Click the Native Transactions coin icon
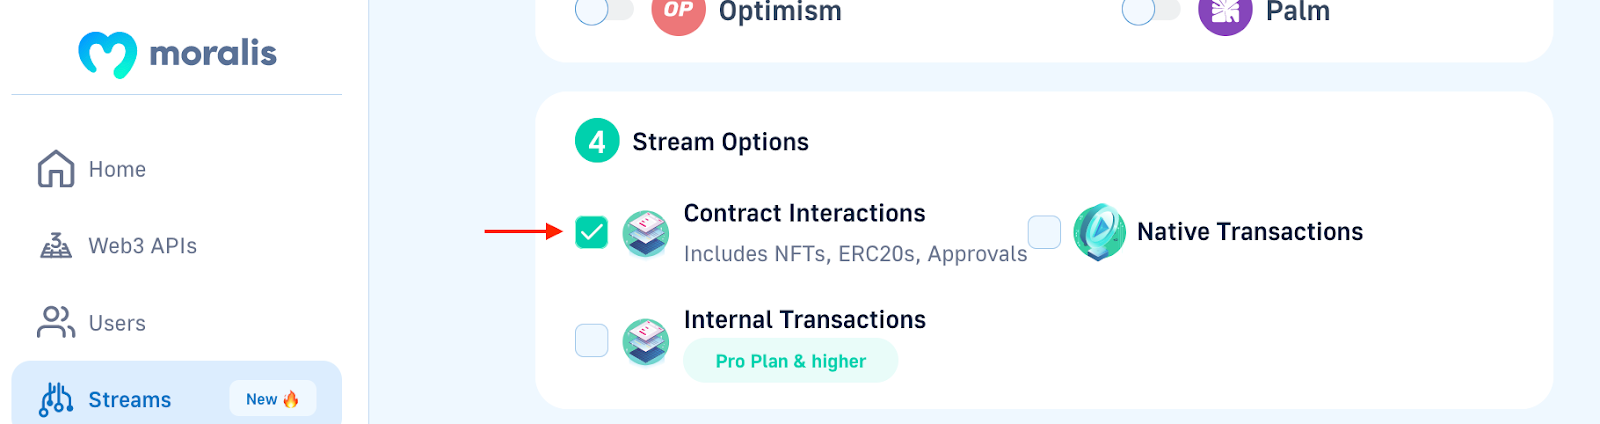1600x424 pixels. coord(1099,232)
